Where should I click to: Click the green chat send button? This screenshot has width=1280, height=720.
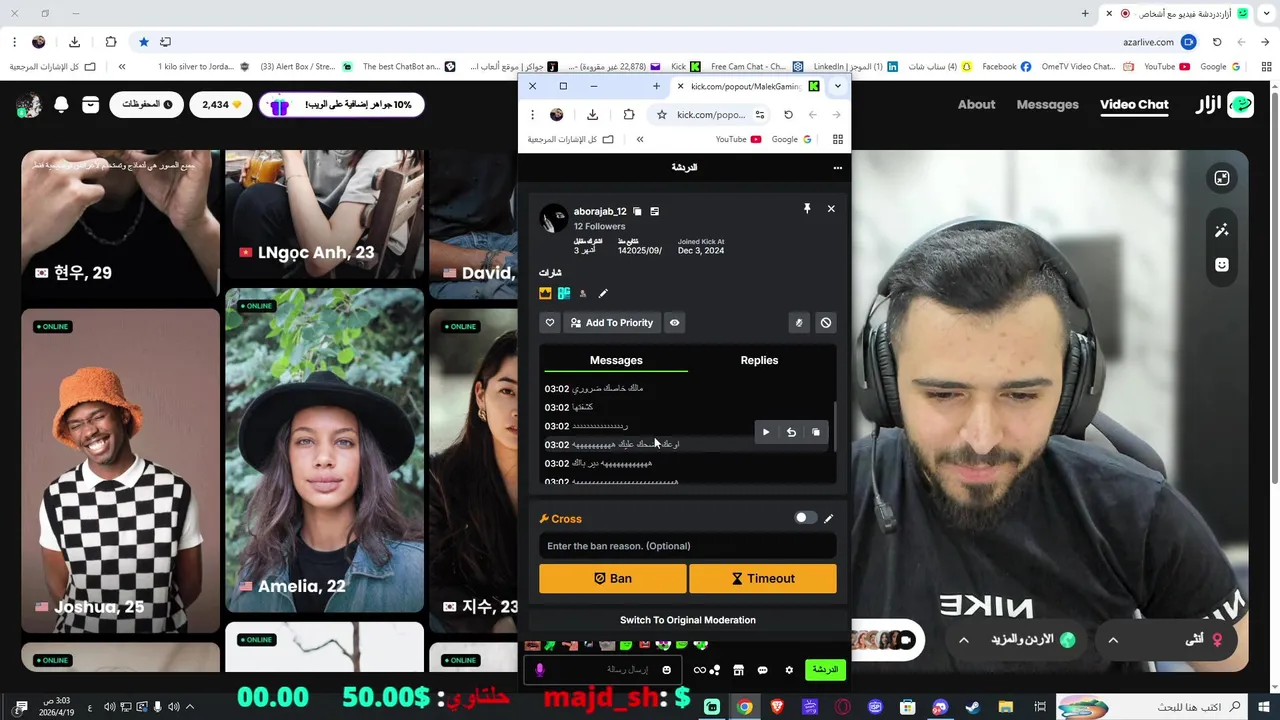click(825, 670)
